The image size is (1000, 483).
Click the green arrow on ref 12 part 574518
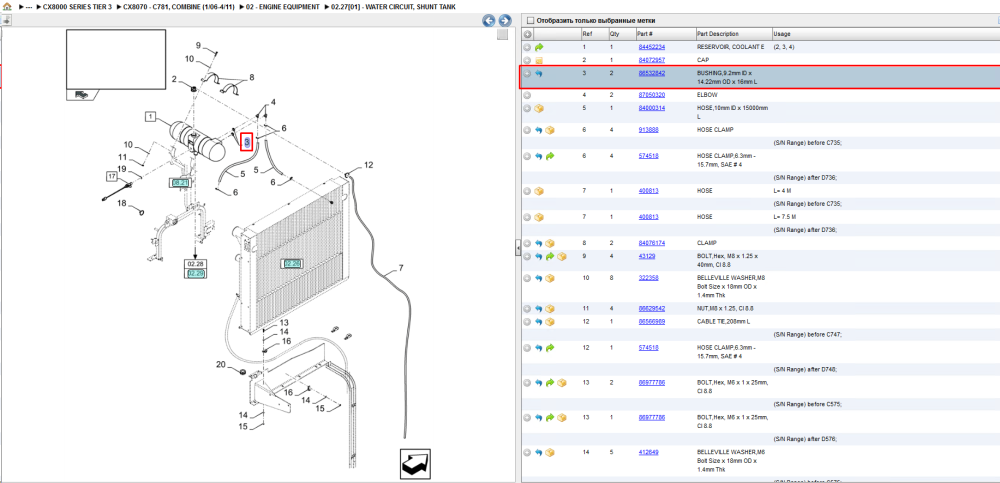550,348
